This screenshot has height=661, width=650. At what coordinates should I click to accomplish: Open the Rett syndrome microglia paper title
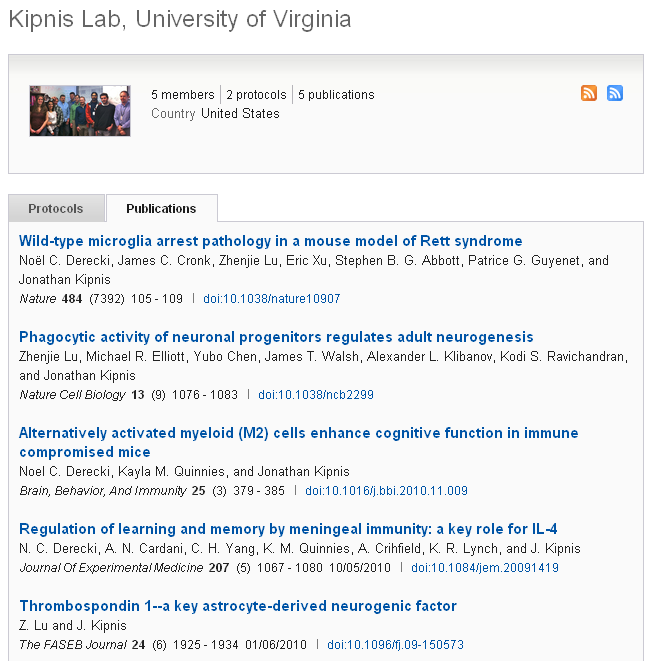[x=270, y=241]
